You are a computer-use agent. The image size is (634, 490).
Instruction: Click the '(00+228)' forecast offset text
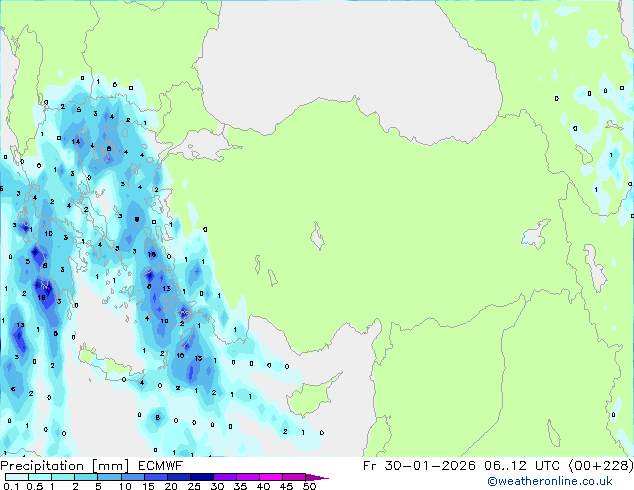(601, 466)
